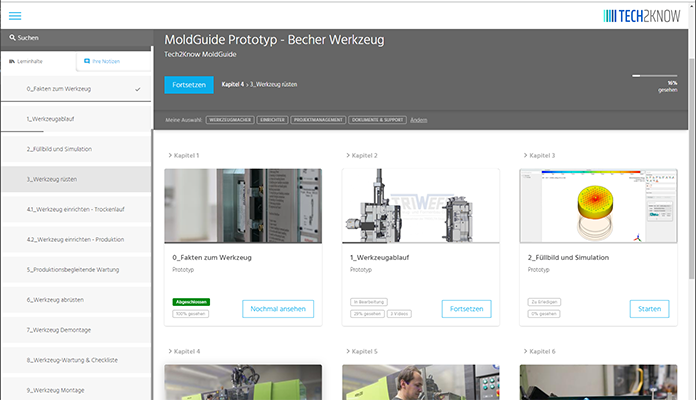
Task: Click the Tech2Know logo
Action: pos(641,16)
